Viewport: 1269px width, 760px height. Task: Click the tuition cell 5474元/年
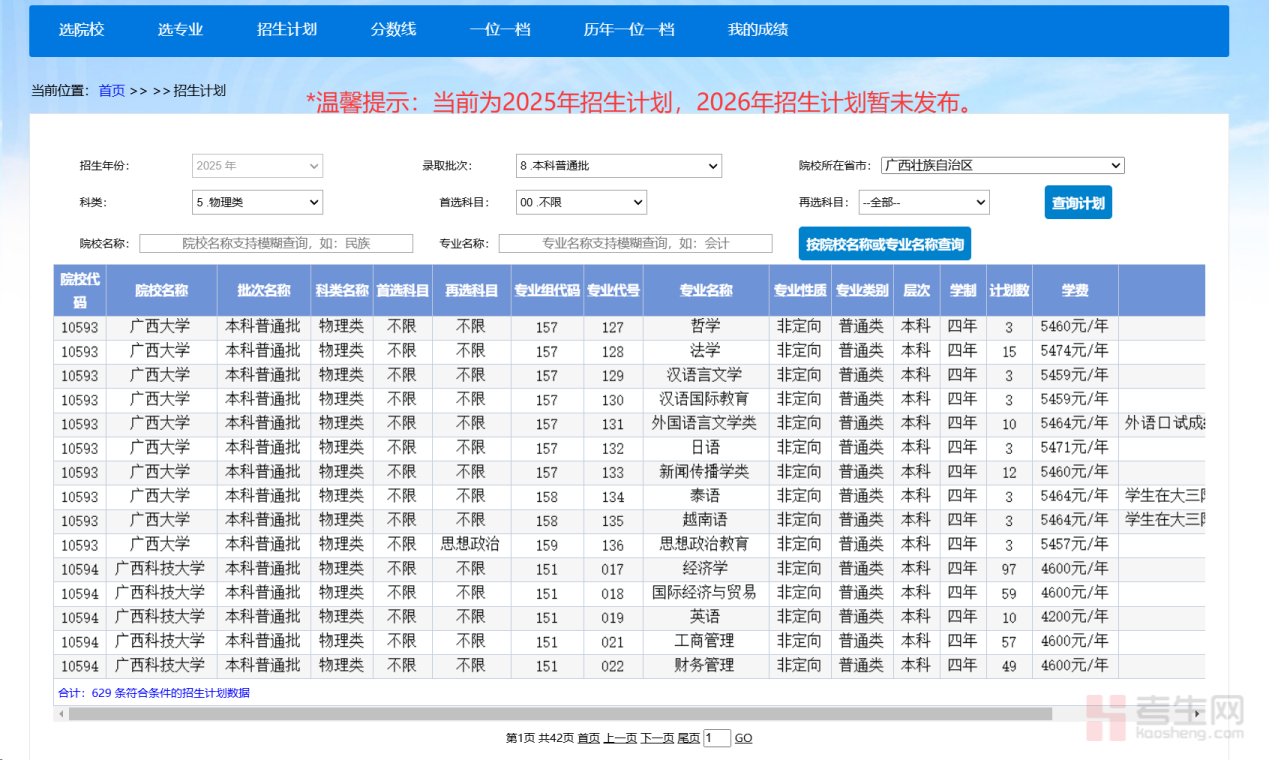pos(1075,351)
